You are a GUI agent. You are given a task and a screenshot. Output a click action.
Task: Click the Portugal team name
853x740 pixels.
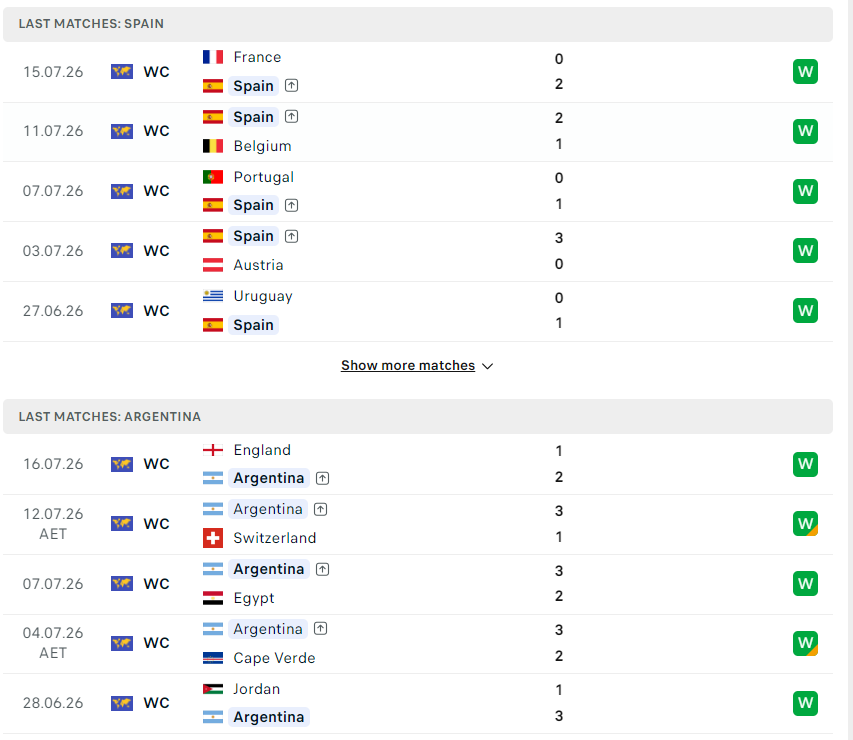[x=263, y=177]
